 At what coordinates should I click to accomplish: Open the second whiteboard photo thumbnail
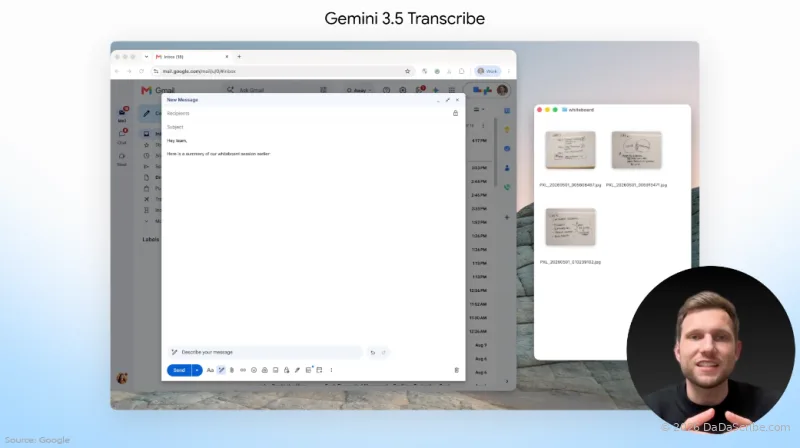coord(637,150)
